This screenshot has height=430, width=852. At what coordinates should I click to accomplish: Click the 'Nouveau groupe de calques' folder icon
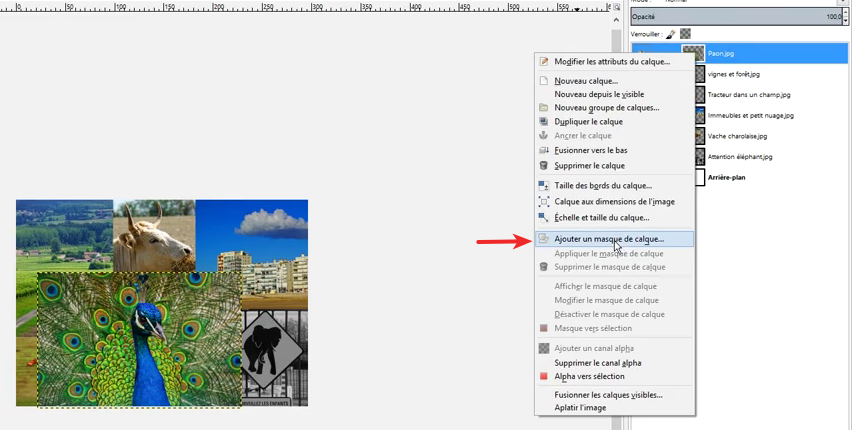[544, 108]
